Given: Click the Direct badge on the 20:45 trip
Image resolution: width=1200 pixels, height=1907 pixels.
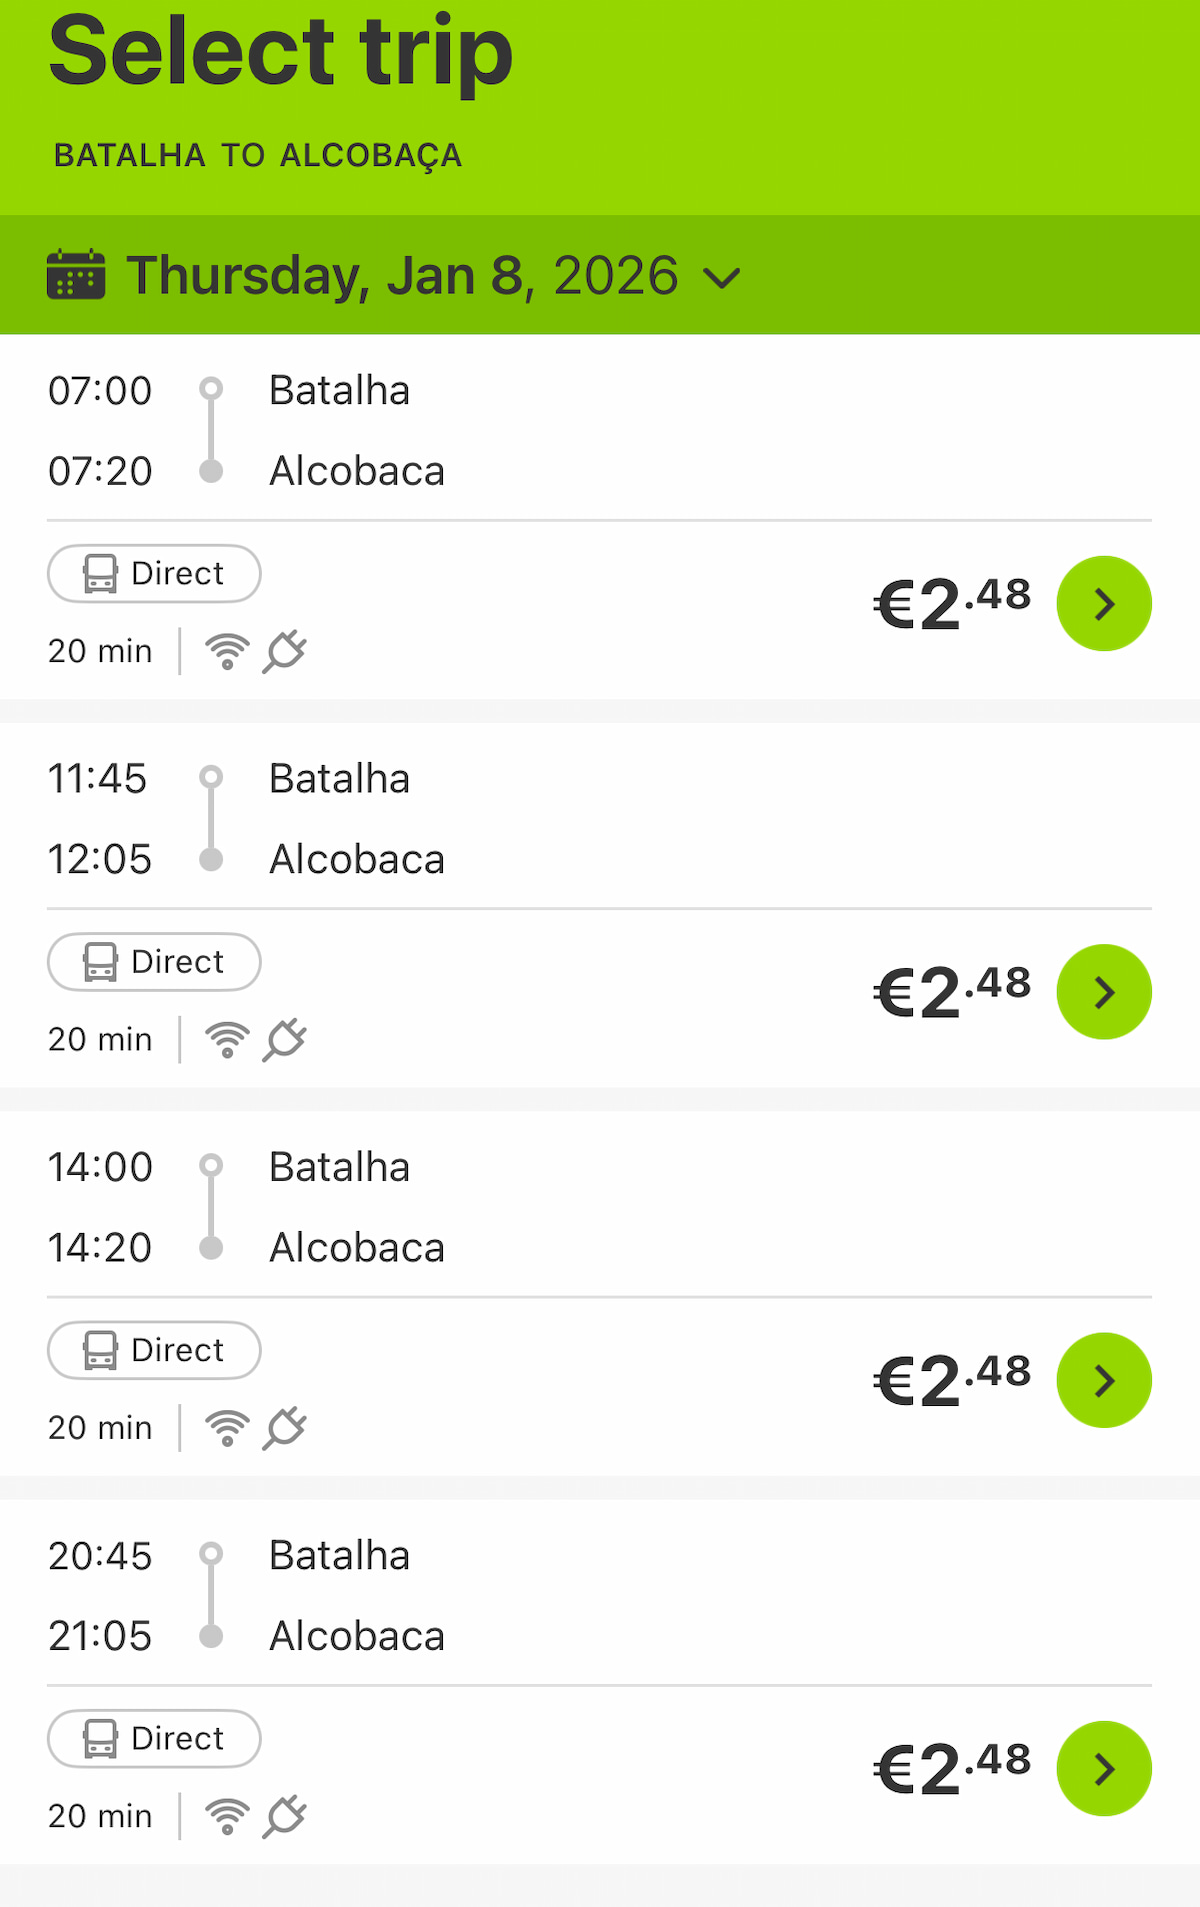Looking at the screenshot, I should point(154,1738).
